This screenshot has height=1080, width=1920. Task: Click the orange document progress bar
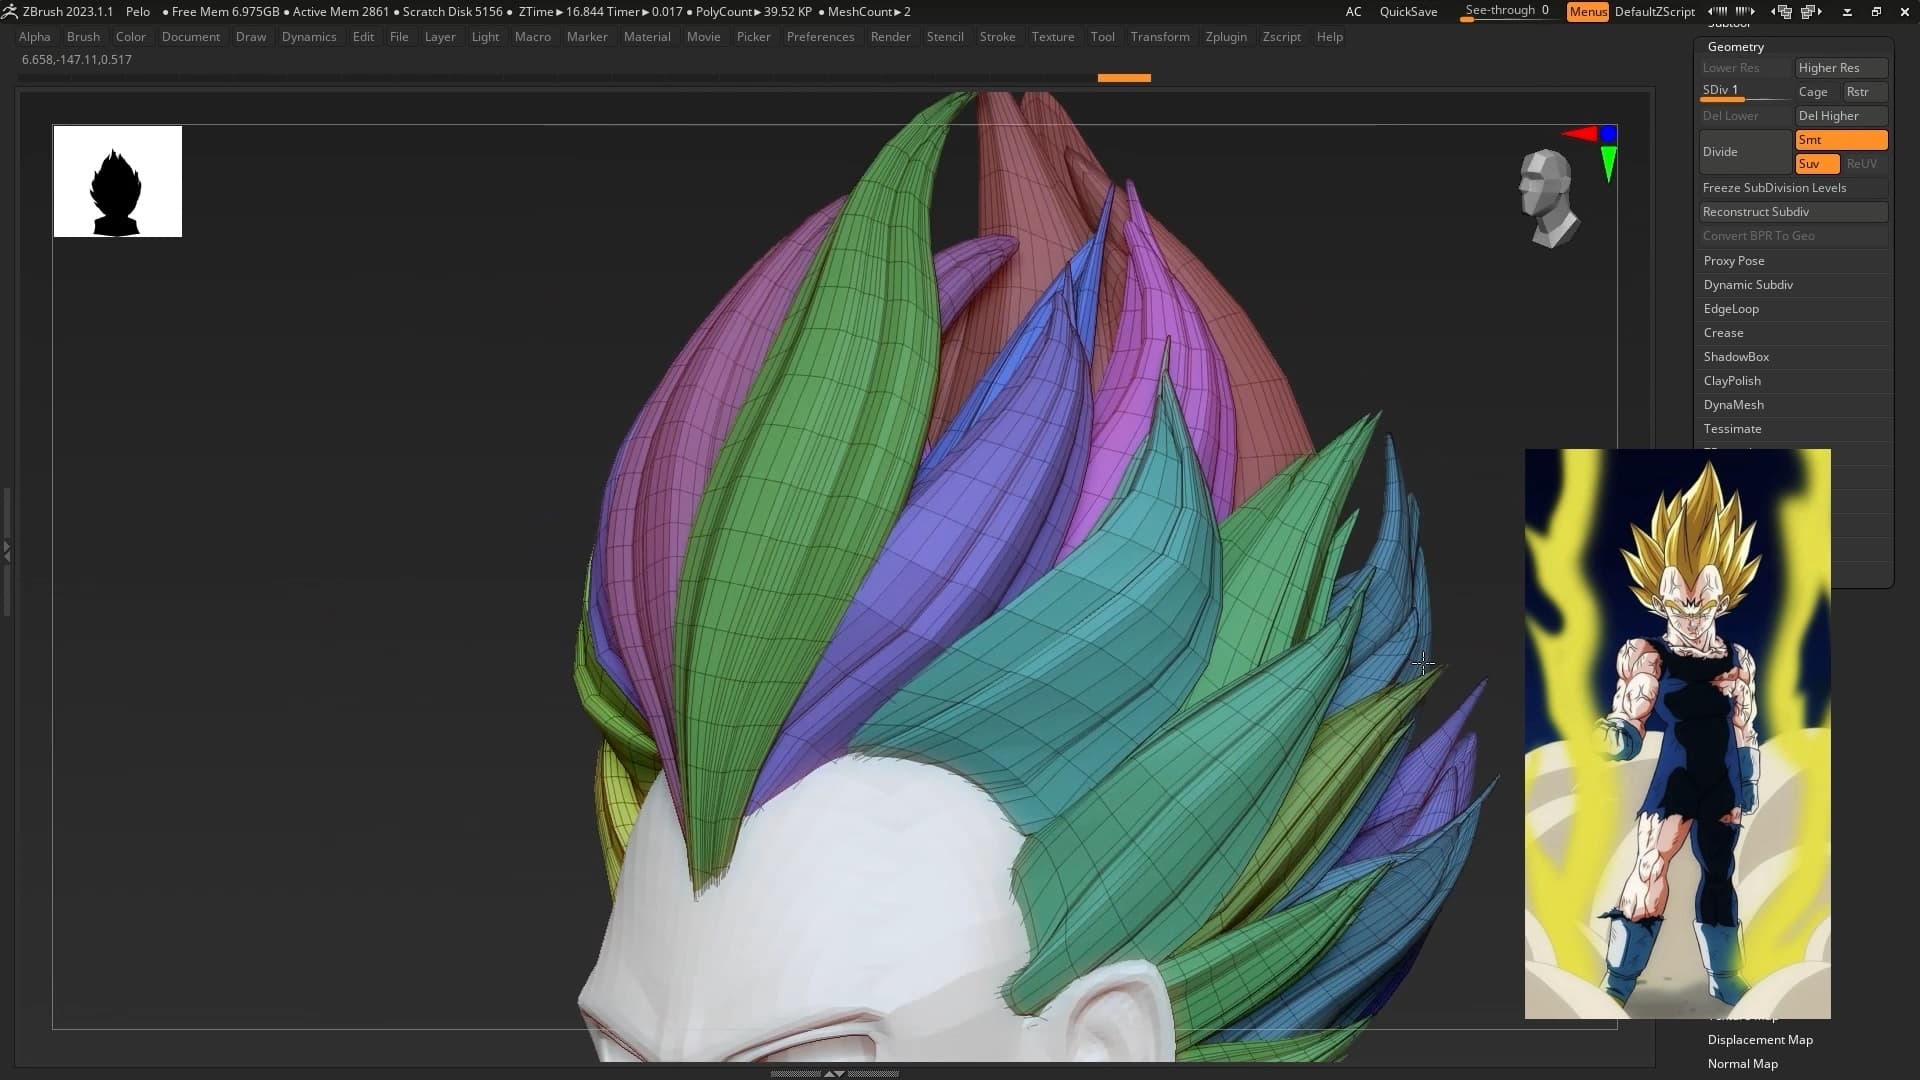[x=1124, y=78]
